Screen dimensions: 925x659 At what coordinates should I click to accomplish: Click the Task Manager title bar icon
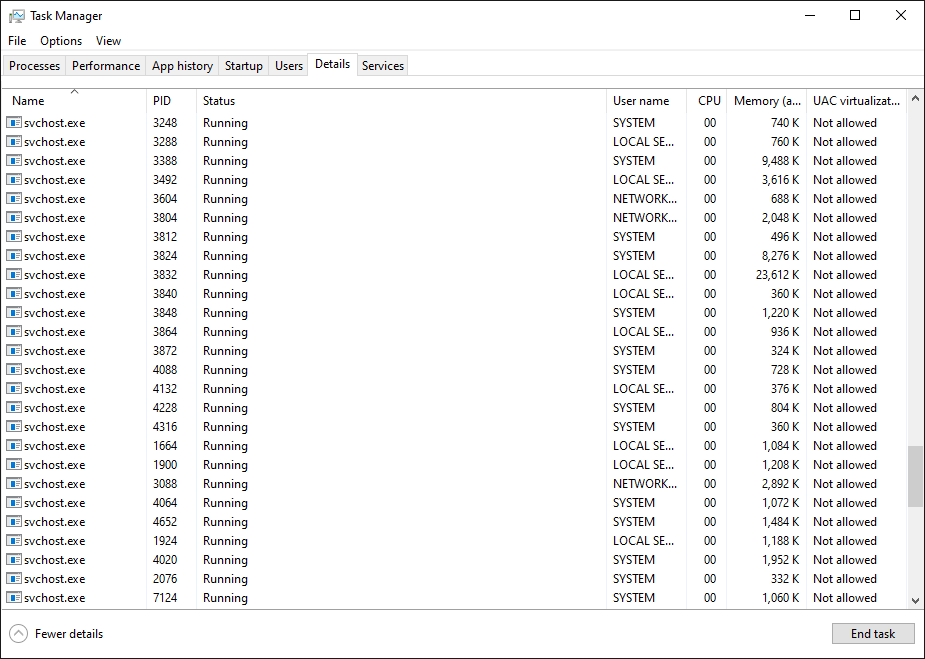pyautogui.click(x=17, y=16)
